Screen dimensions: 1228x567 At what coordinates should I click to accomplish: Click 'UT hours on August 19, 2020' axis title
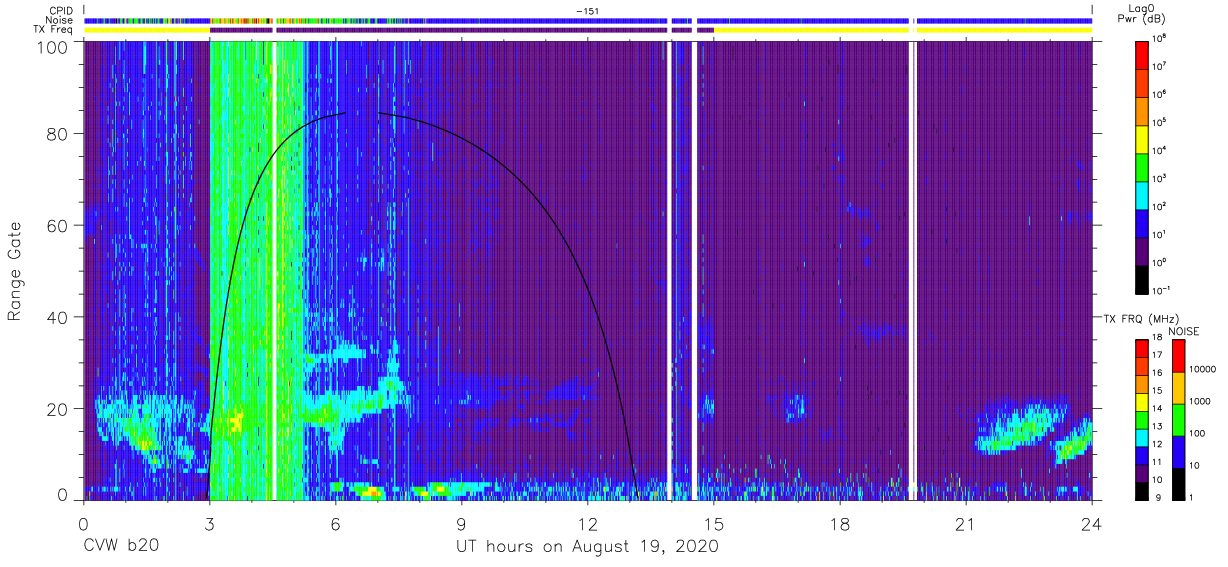[587, 546]
